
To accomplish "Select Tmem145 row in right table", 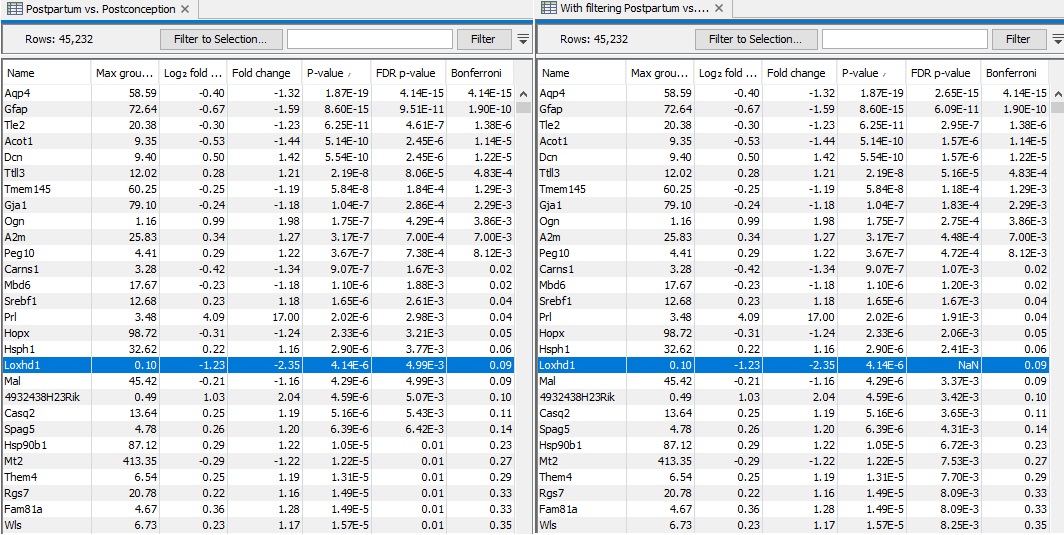I will click(x=793, y=189).
